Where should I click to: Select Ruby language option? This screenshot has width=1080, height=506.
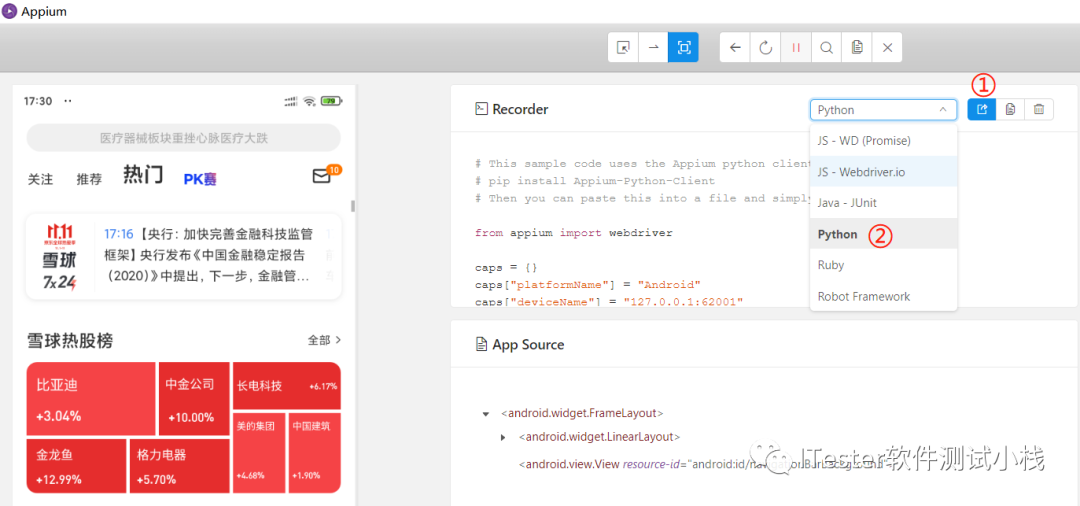point(884,265)
